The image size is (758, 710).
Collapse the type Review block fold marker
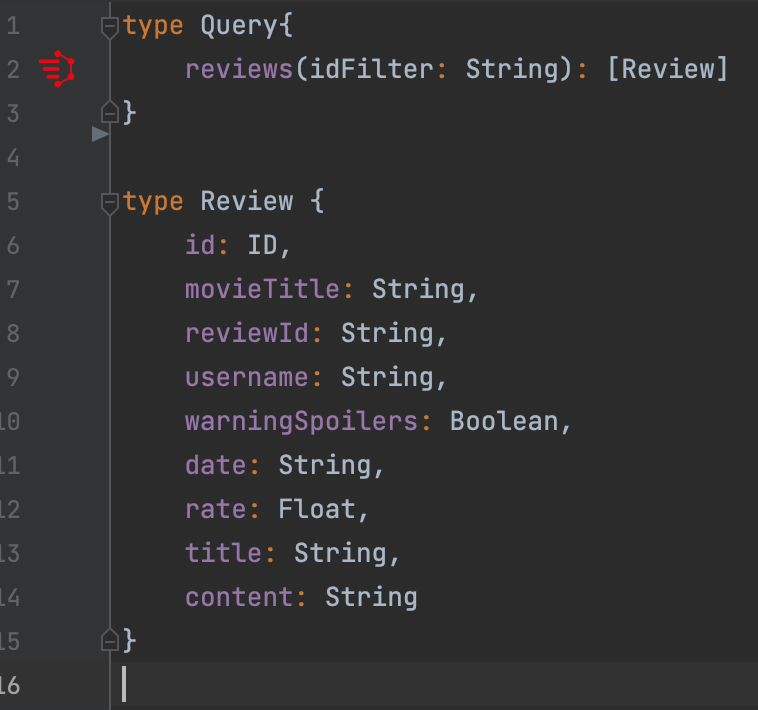pos(110,203)
